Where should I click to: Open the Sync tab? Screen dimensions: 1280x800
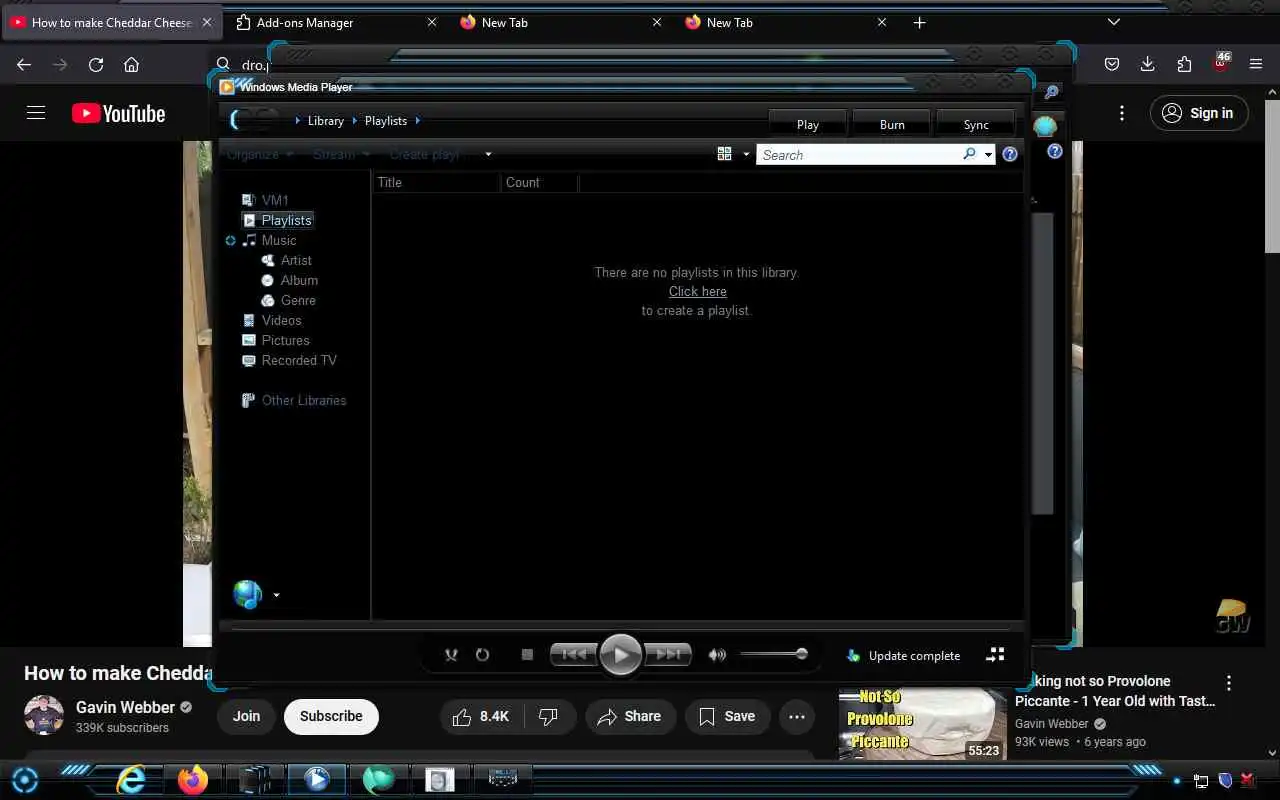976,124
